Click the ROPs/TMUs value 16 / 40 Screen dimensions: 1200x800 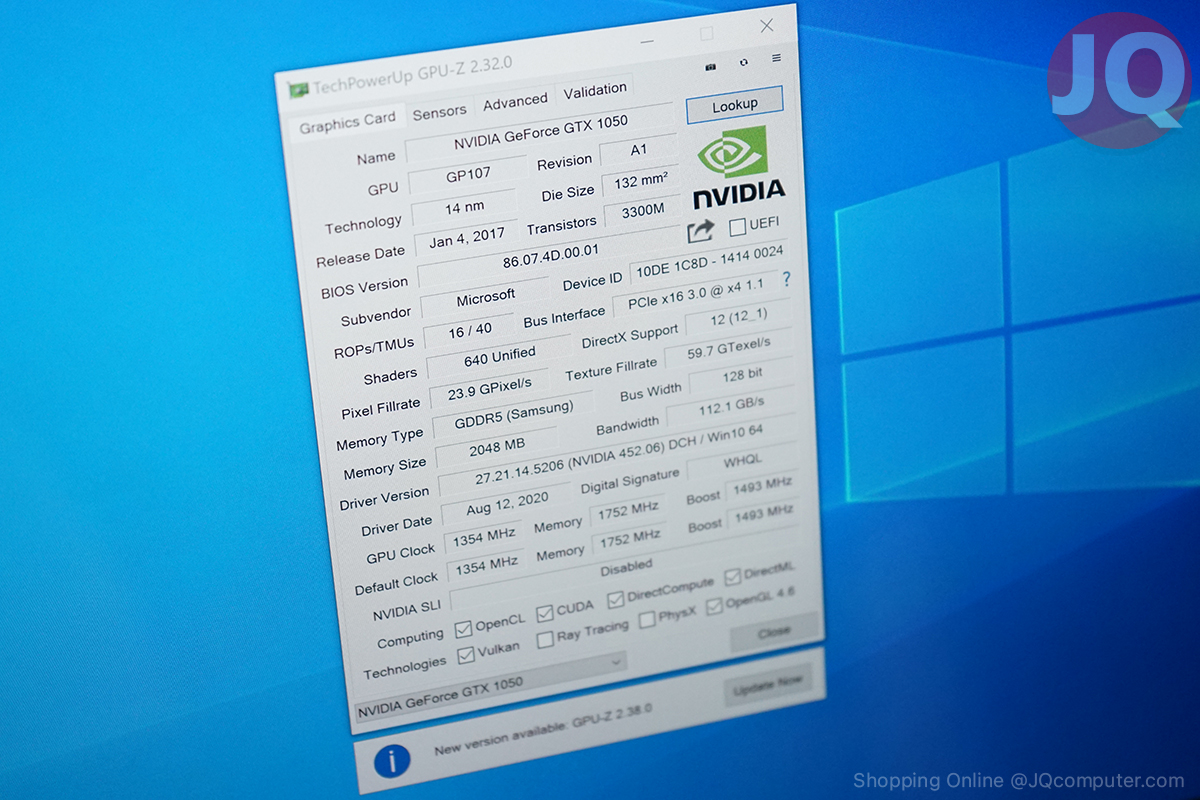pyautogui.click(x=470, y=331)
